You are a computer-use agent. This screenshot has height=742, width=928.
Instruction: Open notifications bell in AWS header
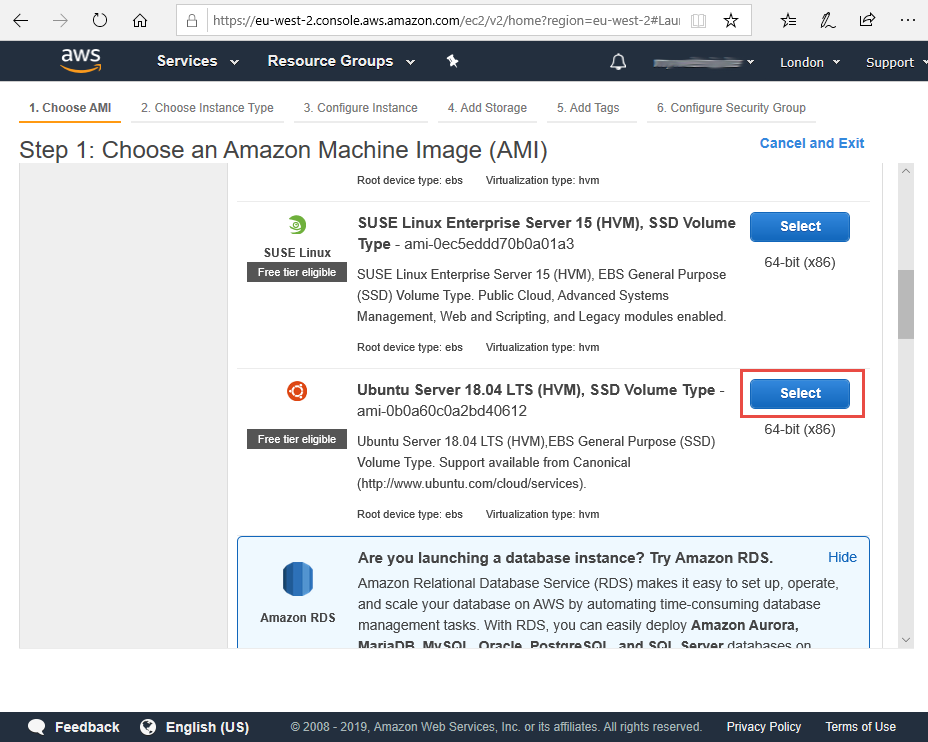point(618,62)
